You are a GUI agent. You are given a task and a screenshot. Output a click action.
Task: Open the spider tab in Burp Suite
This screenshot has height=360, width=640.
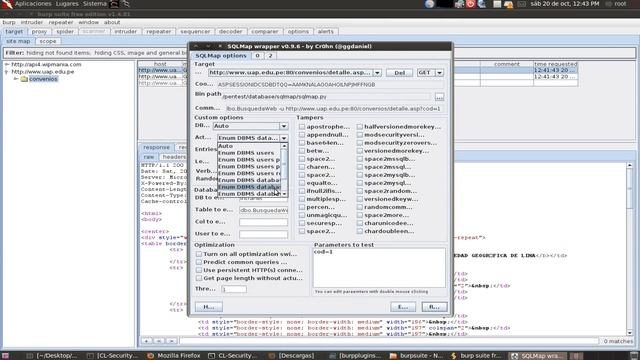(x=65, y=31)
